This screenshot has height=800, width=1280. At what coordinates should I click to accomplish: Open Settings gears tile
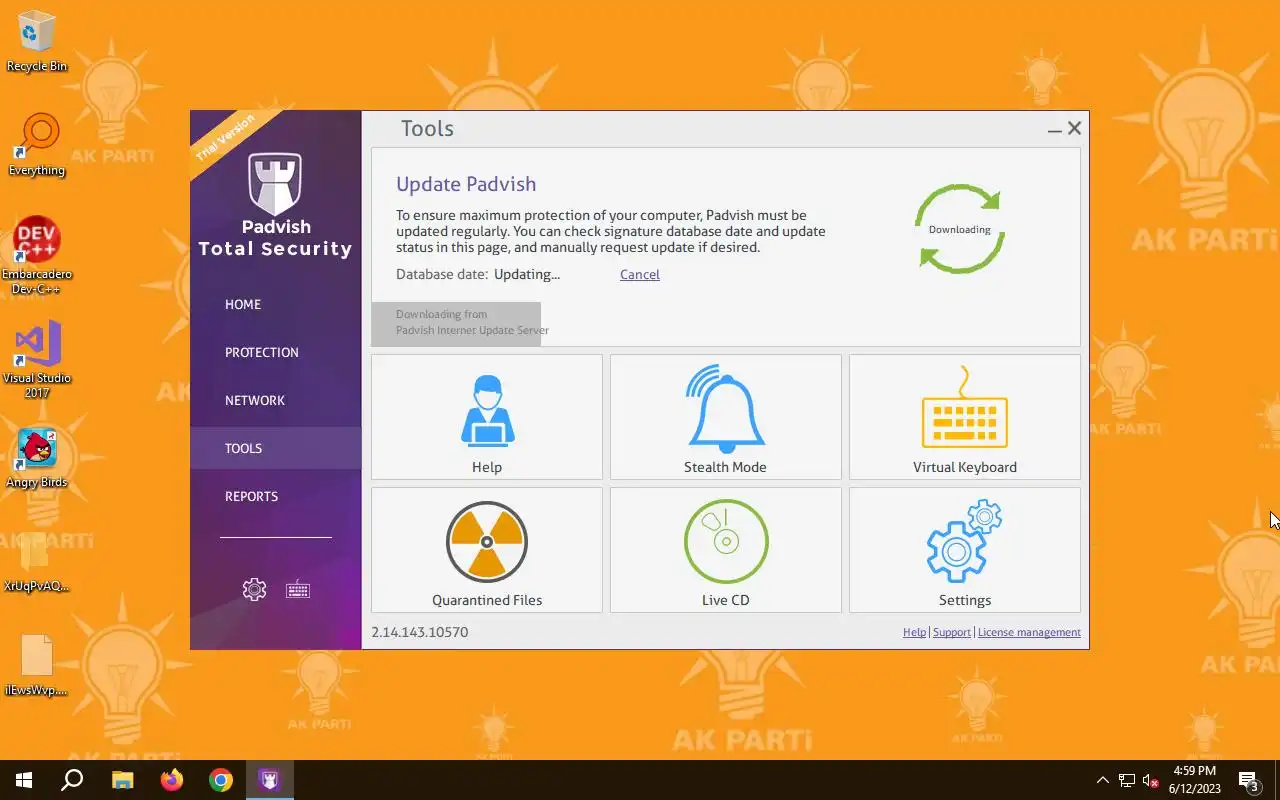[x=965, y=550]
